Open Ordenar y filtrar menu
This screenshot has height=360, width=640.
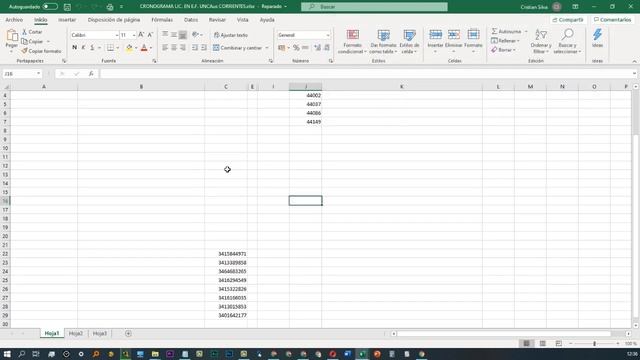click(542, 41)
